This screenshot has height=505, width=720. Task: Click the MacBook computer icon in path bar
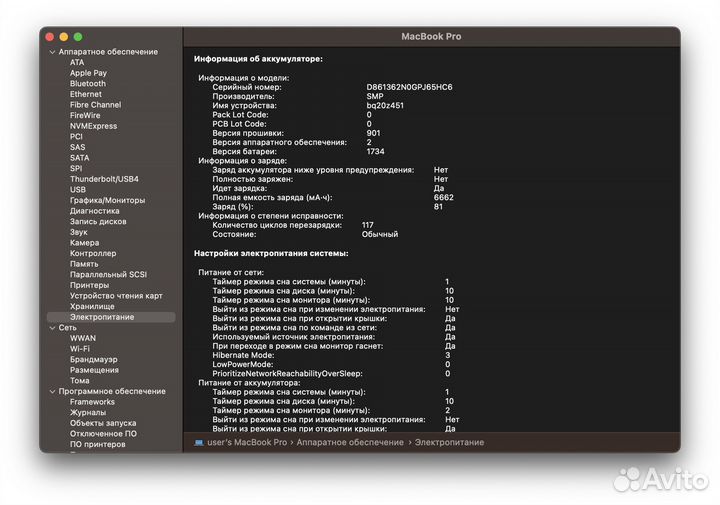click(x=199, y=443)
